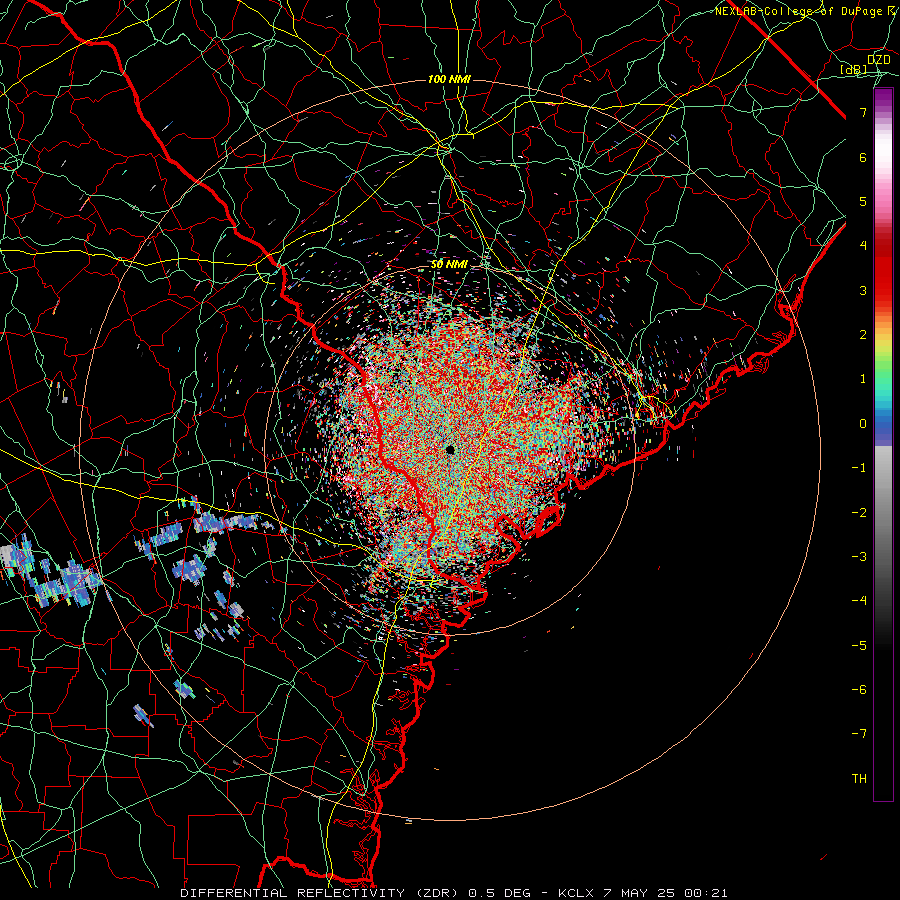The width and height of the screenshot is (900, 900).
Task: Select the 5 dB tick on the colorbar
Action: coord(863,201)
